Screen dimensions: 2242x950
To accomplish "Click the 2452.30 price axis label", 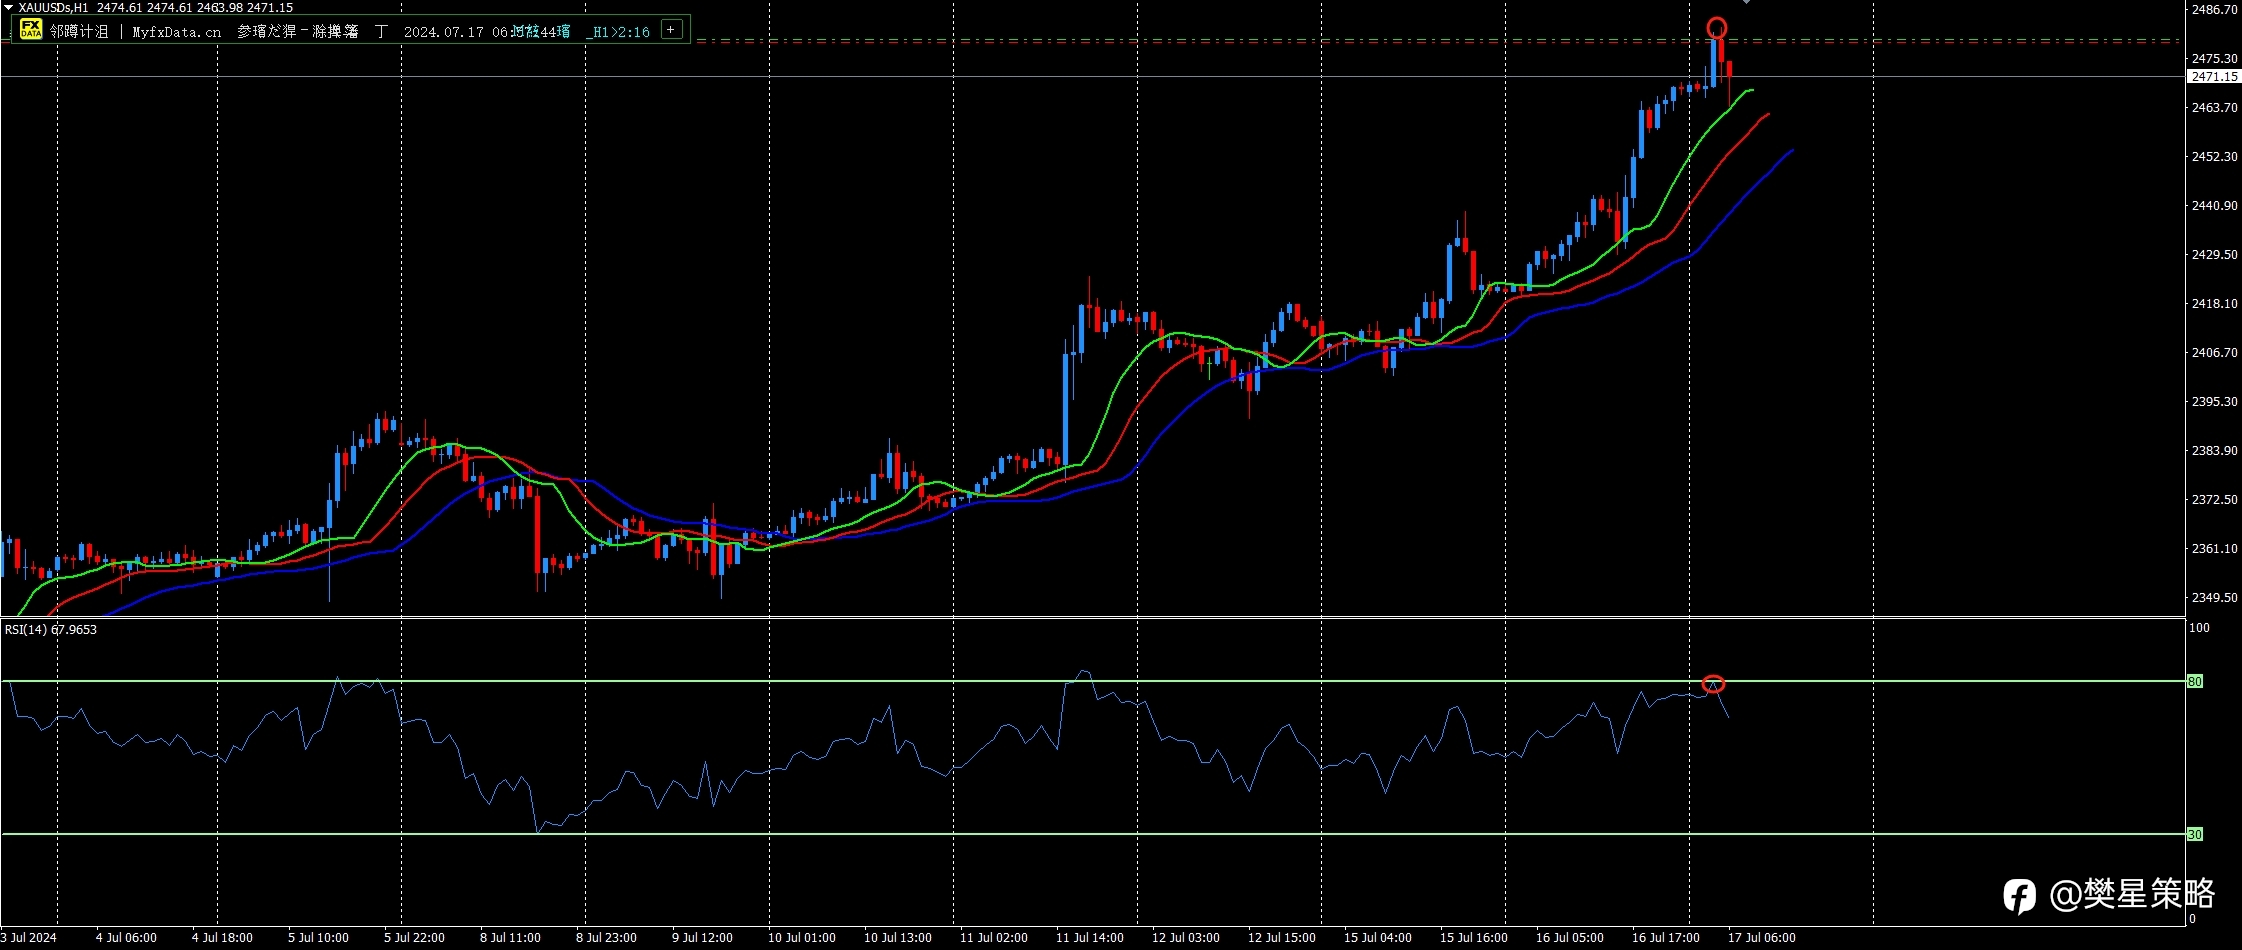I will [2214, 157].
